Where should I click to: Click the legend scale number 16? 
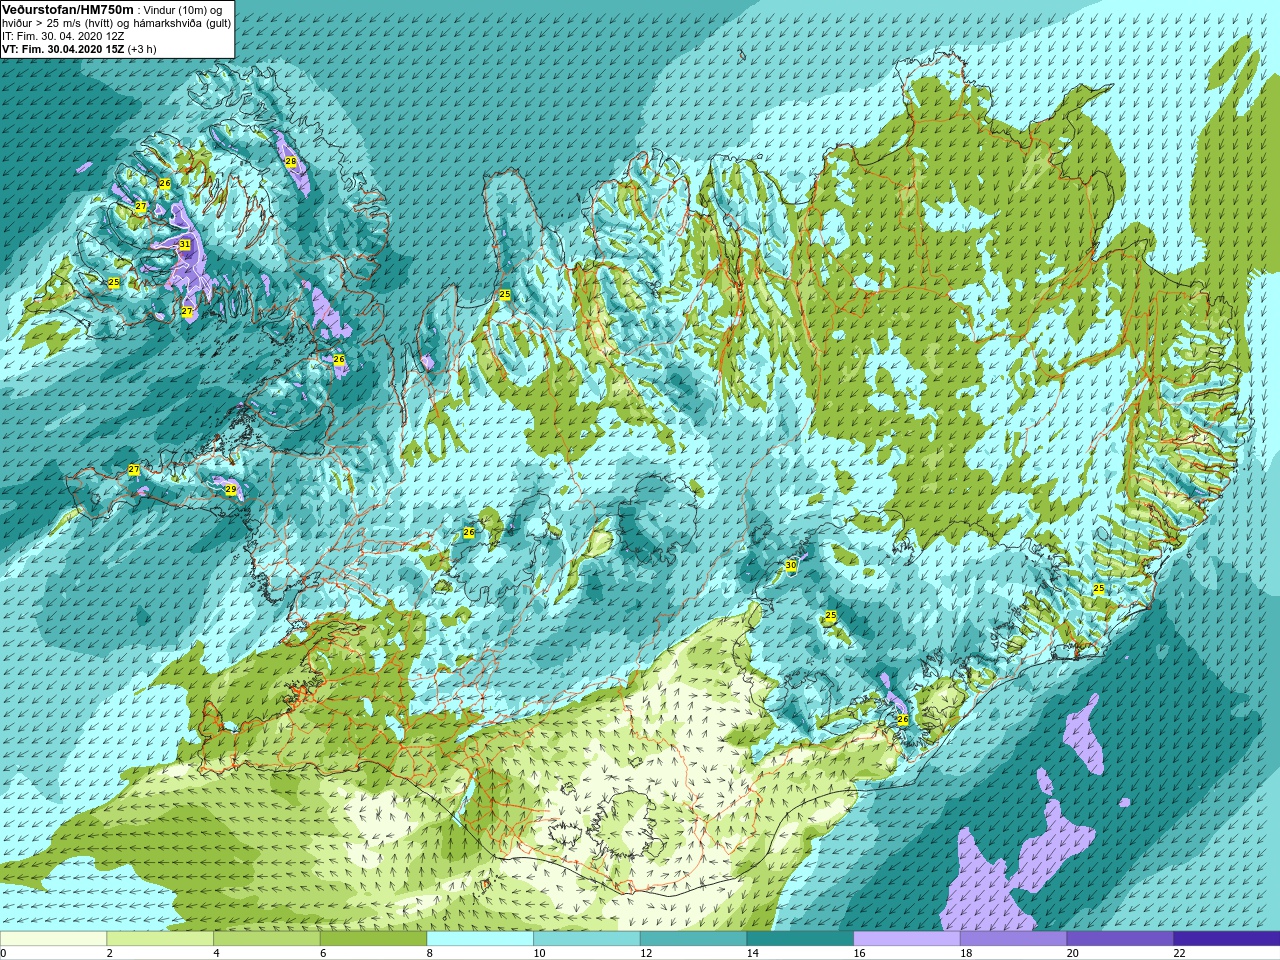860,953
